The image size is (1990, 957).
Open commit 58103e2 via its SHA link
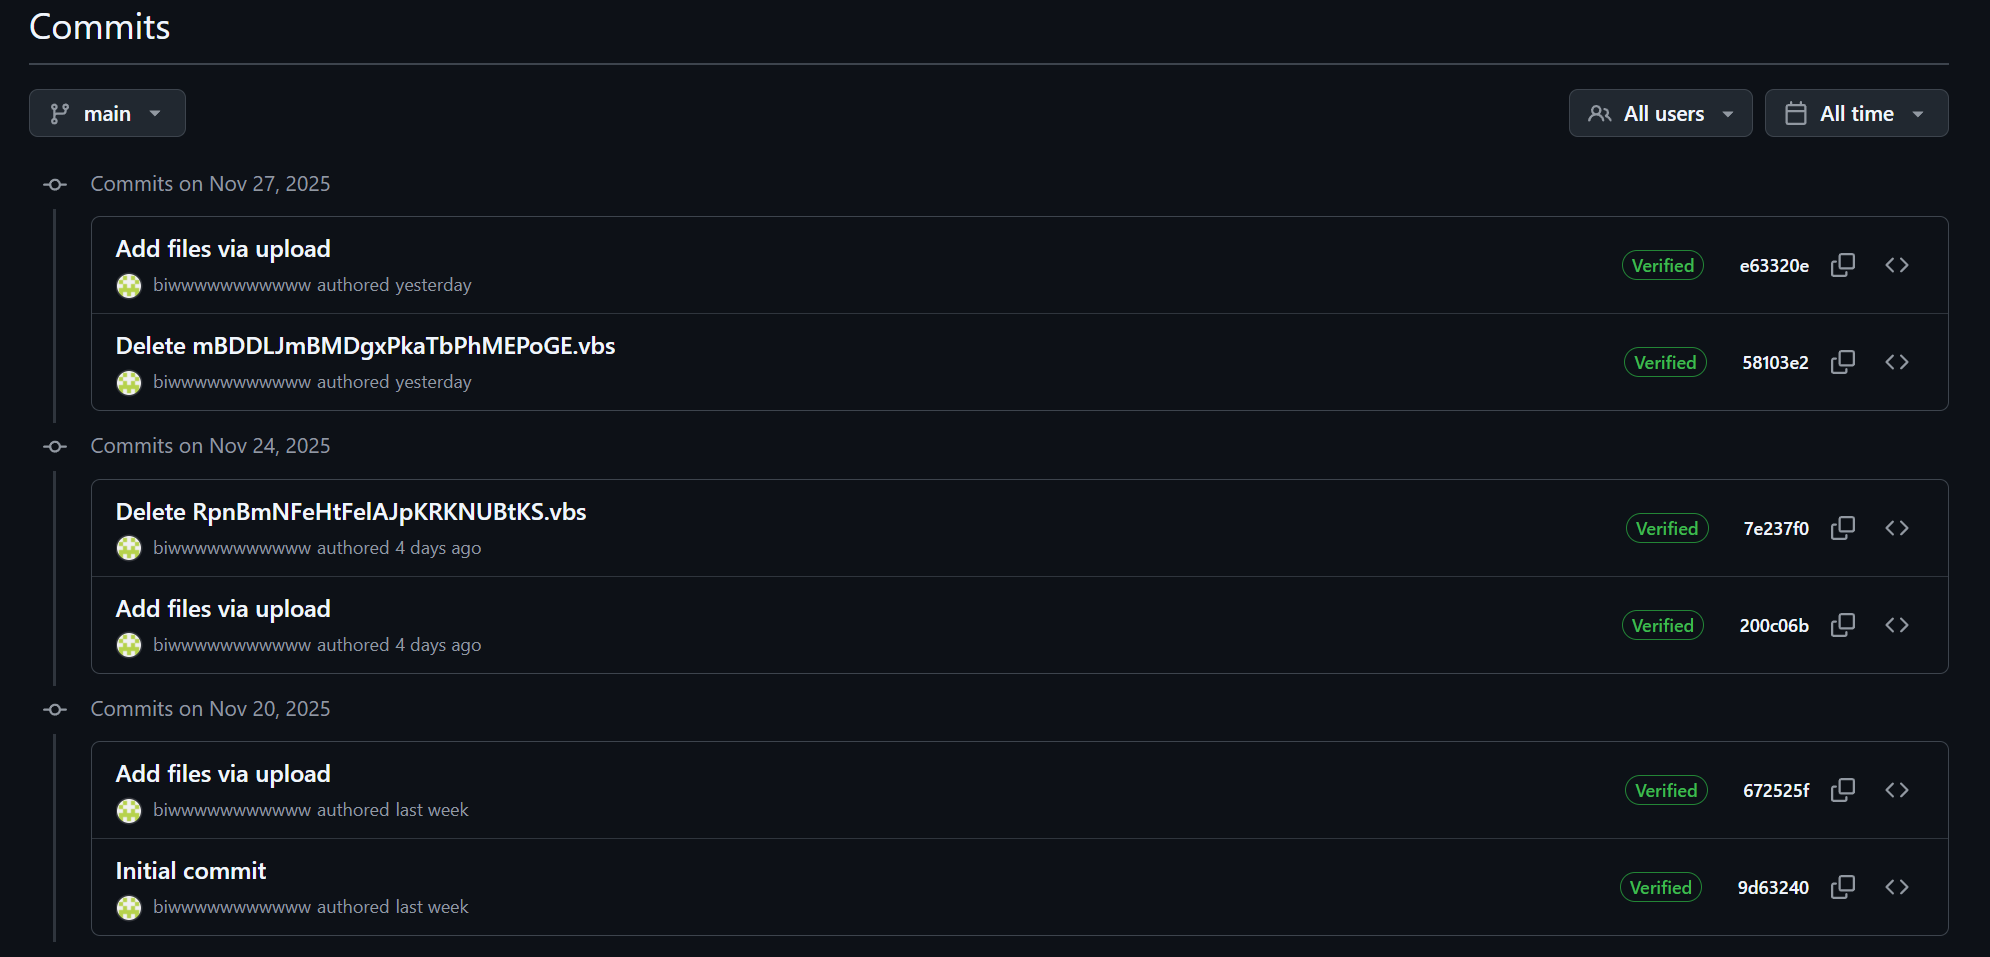tap(1775, 362)
